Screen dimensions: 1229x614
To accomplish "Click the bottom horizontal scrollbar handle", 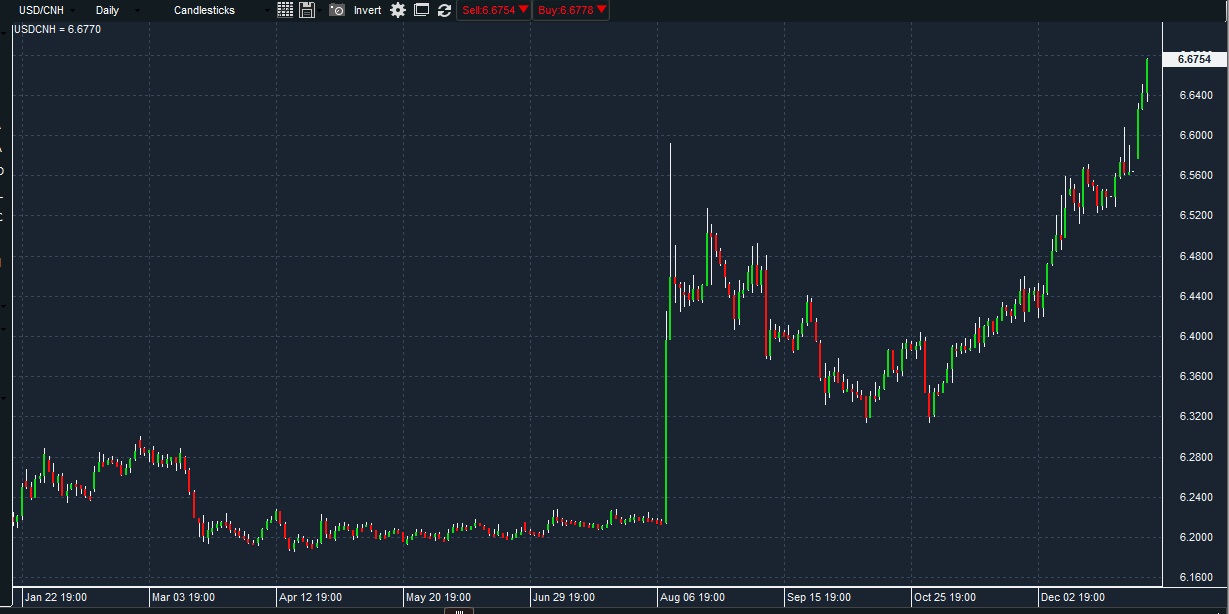I will point(457,610).
